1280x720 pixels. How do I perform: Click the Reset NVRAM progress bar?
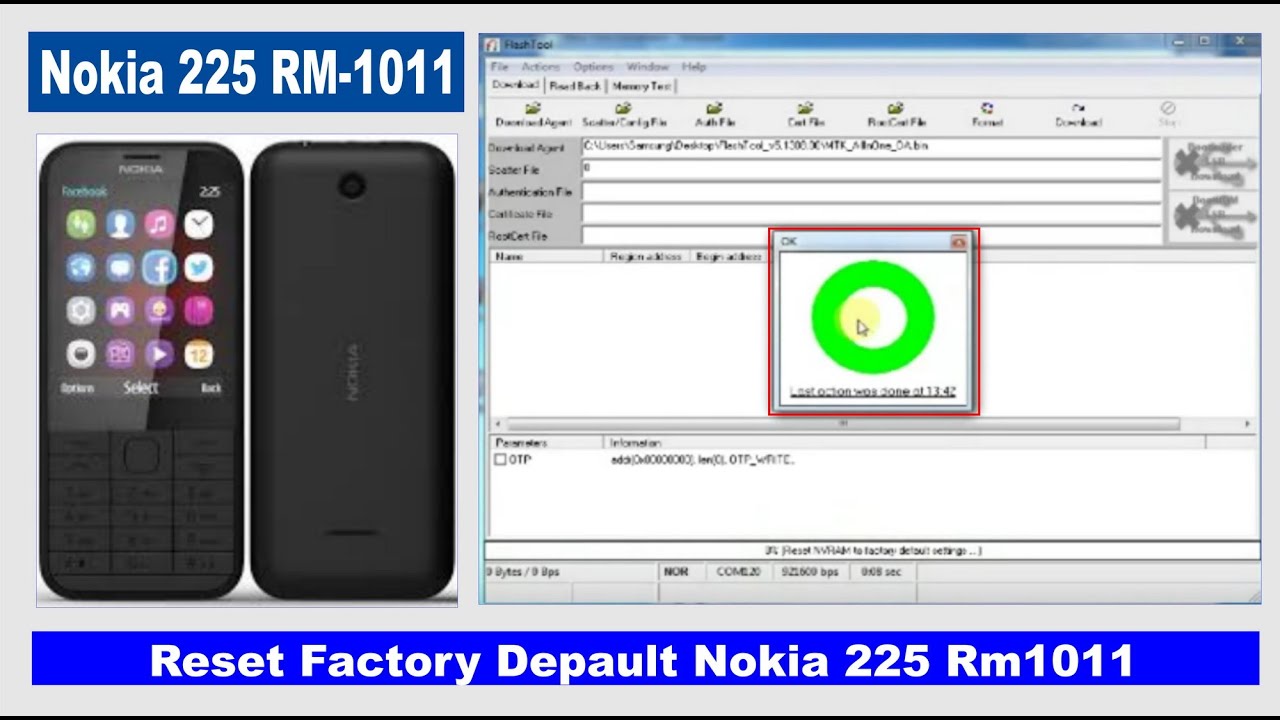coord(872,551)
